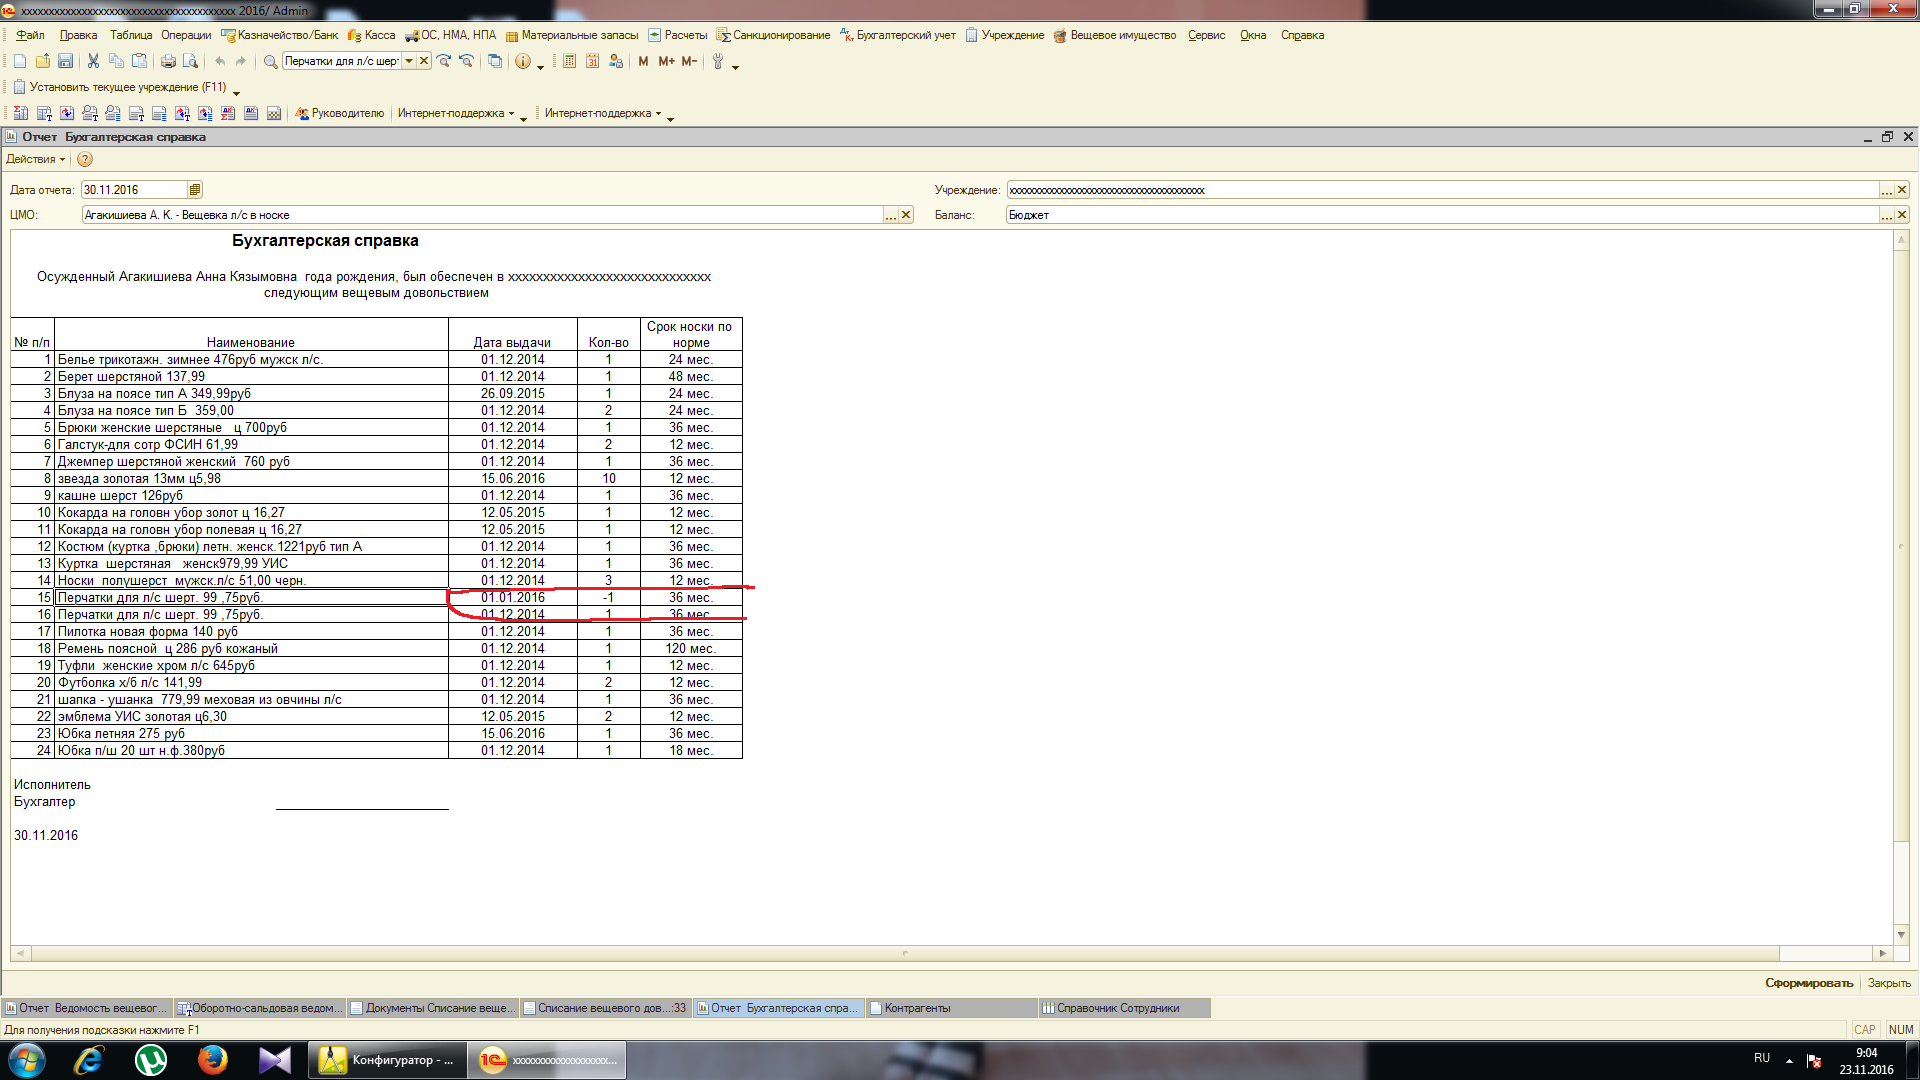Clear the ЦМО field with X
The width and height of the screenshot is (1920, 1080).
pyautogui.click(x=906, y=215)
